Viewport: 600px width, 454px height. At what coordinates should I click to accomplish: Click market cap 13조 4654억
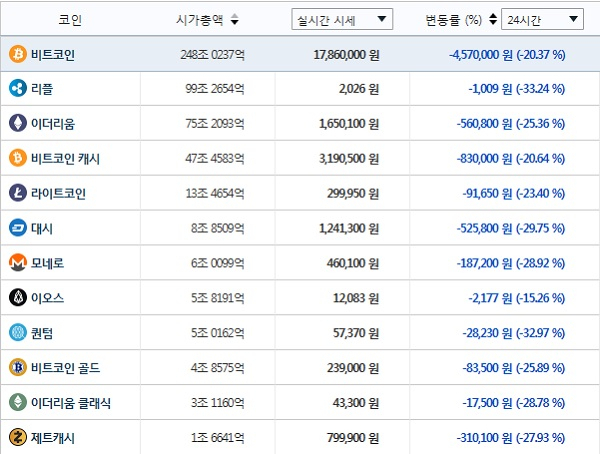(215, 194)
